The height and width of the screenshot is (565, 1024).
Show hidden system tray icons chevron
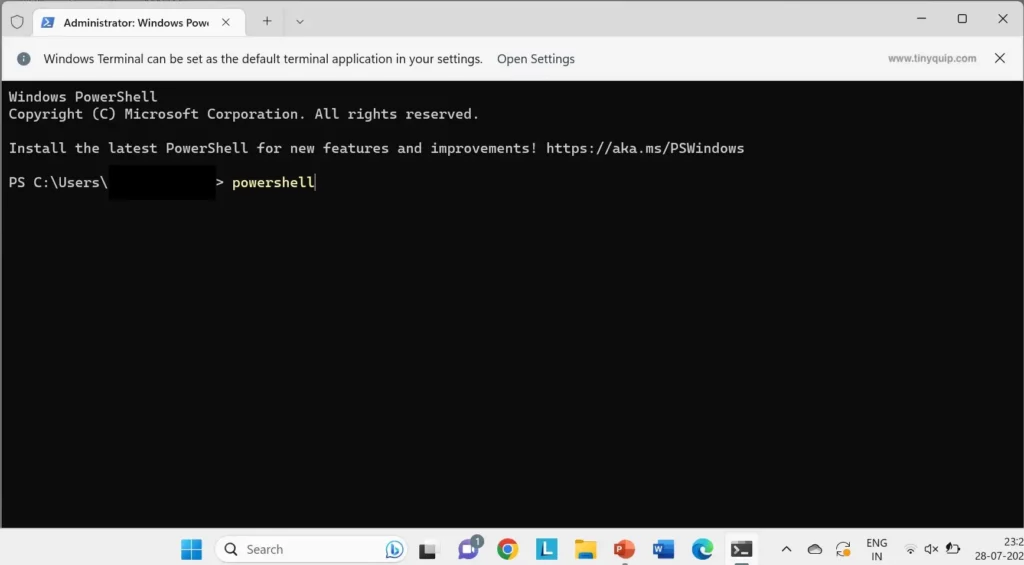(786, 549)
